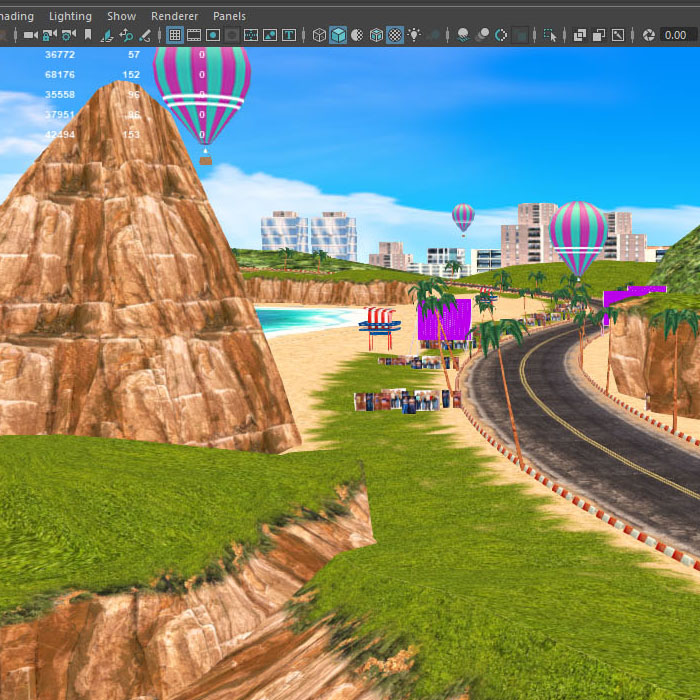Open the Show menu
The image size is (700, 700).
[121, 16]
